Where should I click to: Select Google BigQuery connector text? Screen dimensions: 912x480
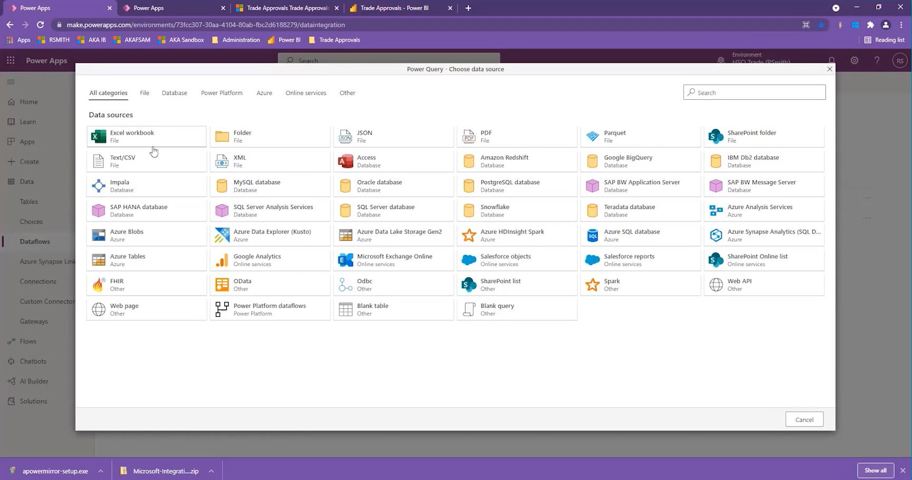(x=628, y=157)
